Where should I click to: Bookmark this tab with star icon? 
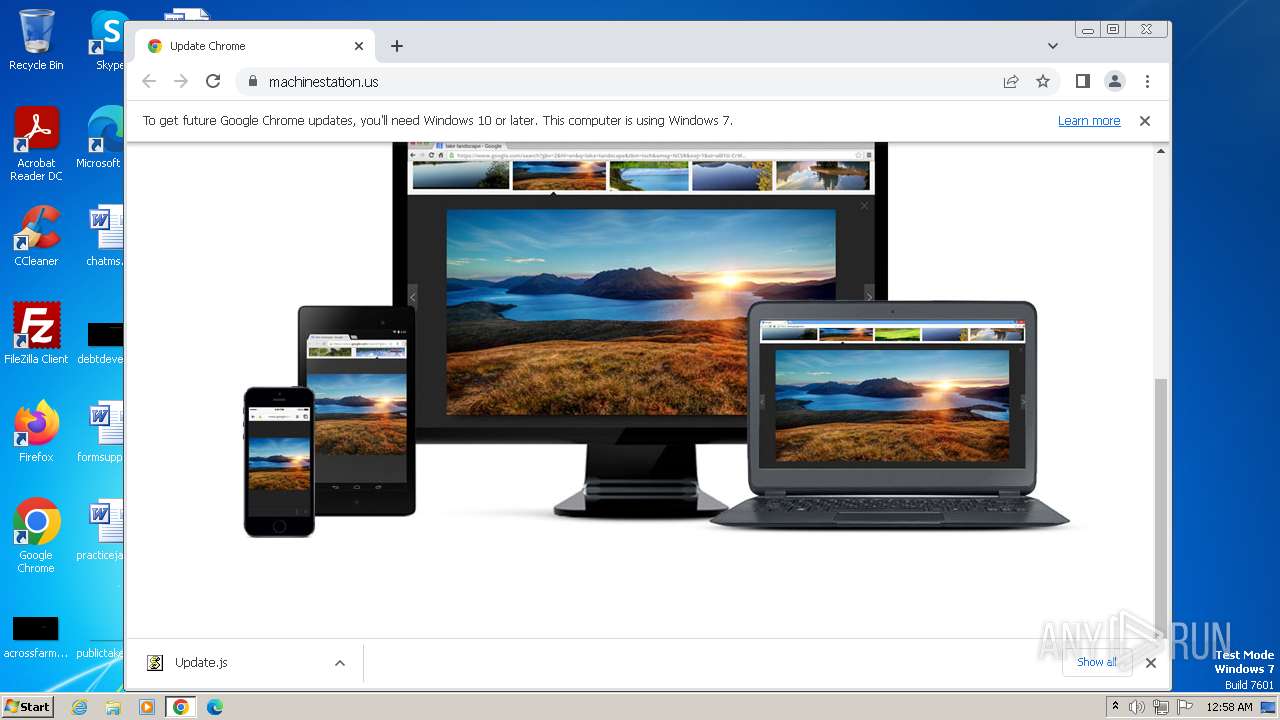[x=1043, y=82]
